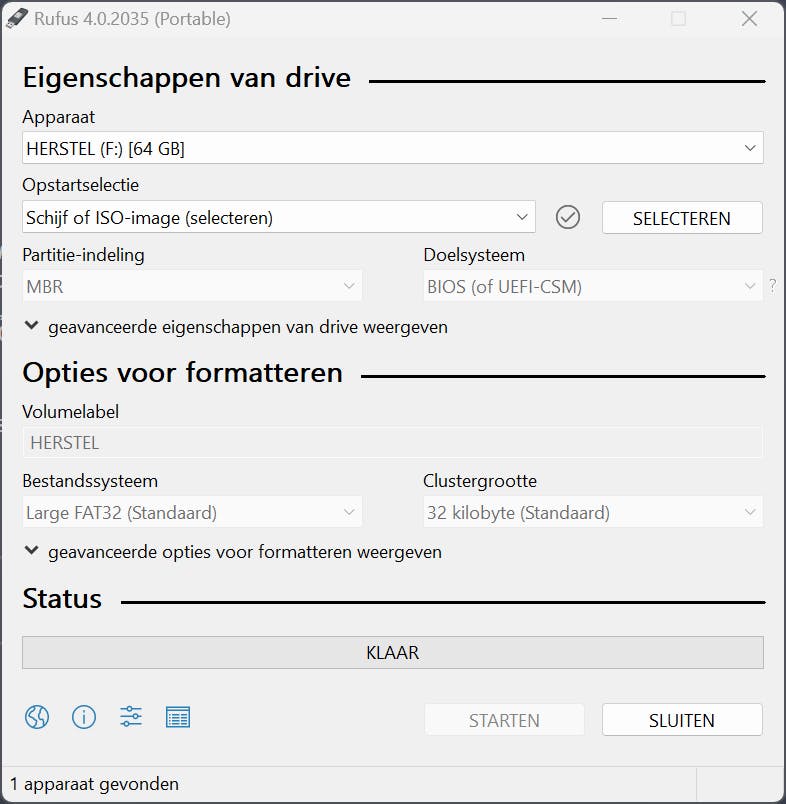Viewport: 786px width, 804px height.
Task: Open the Rufus language selection globe
Action: [x=36, y=717]
